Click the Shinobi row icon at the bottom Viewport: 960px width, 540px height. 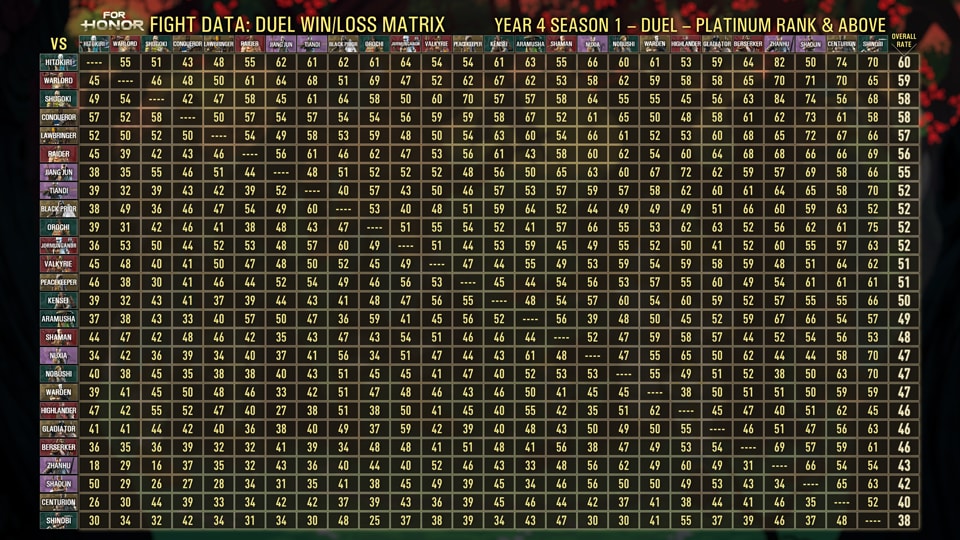point(56,520)
